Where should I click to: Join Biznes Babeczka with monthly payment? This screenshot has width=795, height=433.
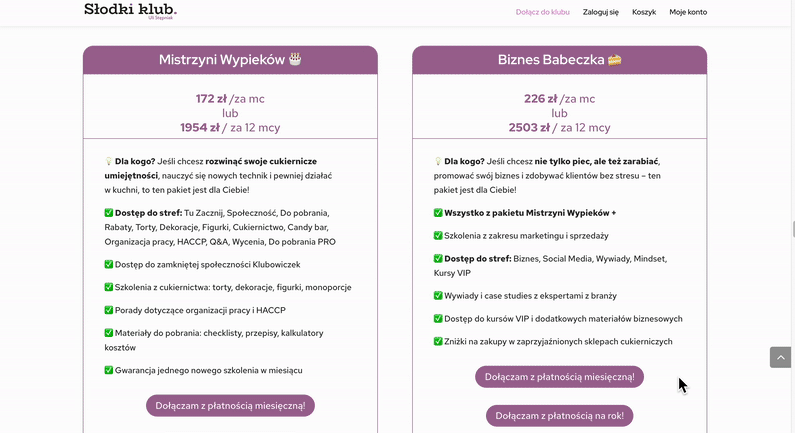[x=559, y=377]
